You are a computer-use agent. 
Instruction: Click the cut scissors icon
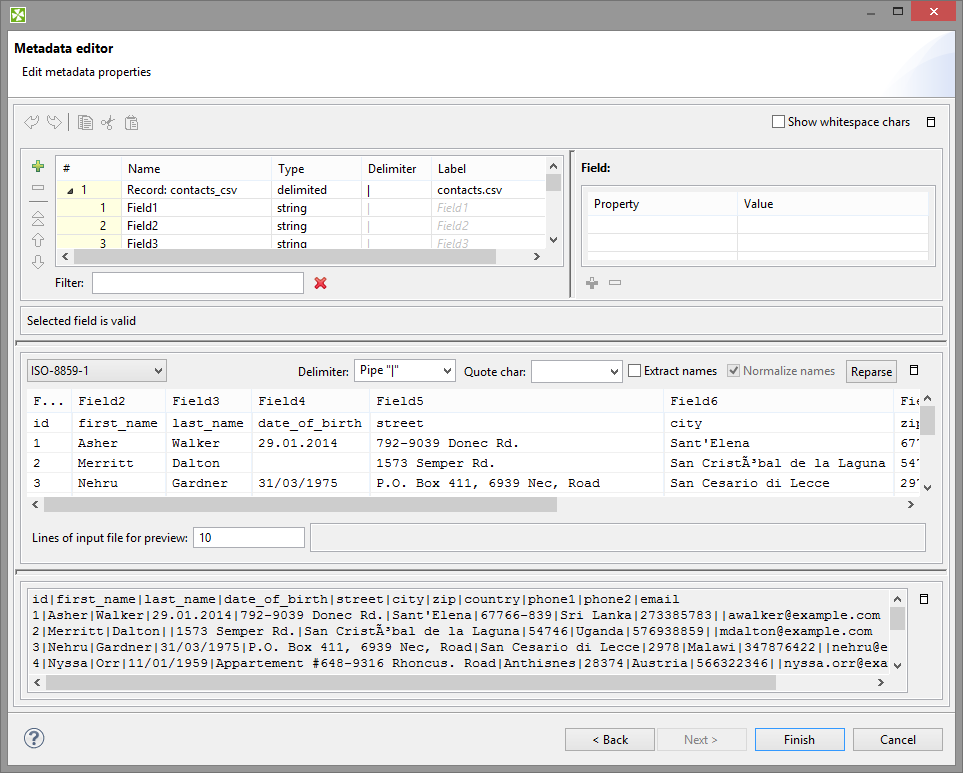[x=108, y=122]
